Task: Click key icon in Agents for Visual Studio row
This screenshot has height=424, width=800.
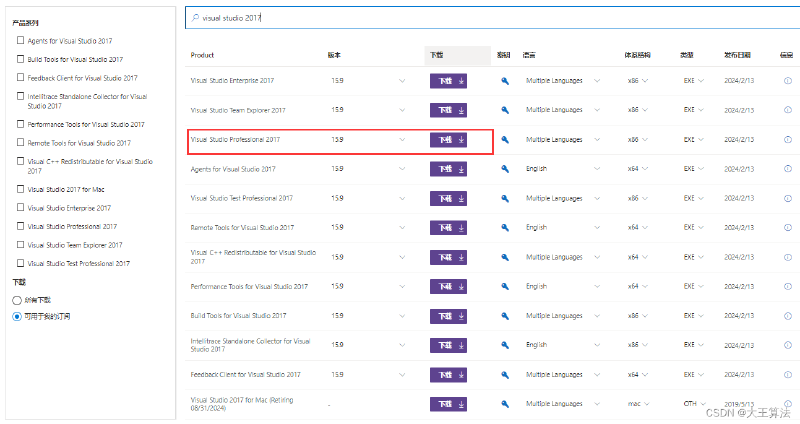Action: [x=505, y=169]
